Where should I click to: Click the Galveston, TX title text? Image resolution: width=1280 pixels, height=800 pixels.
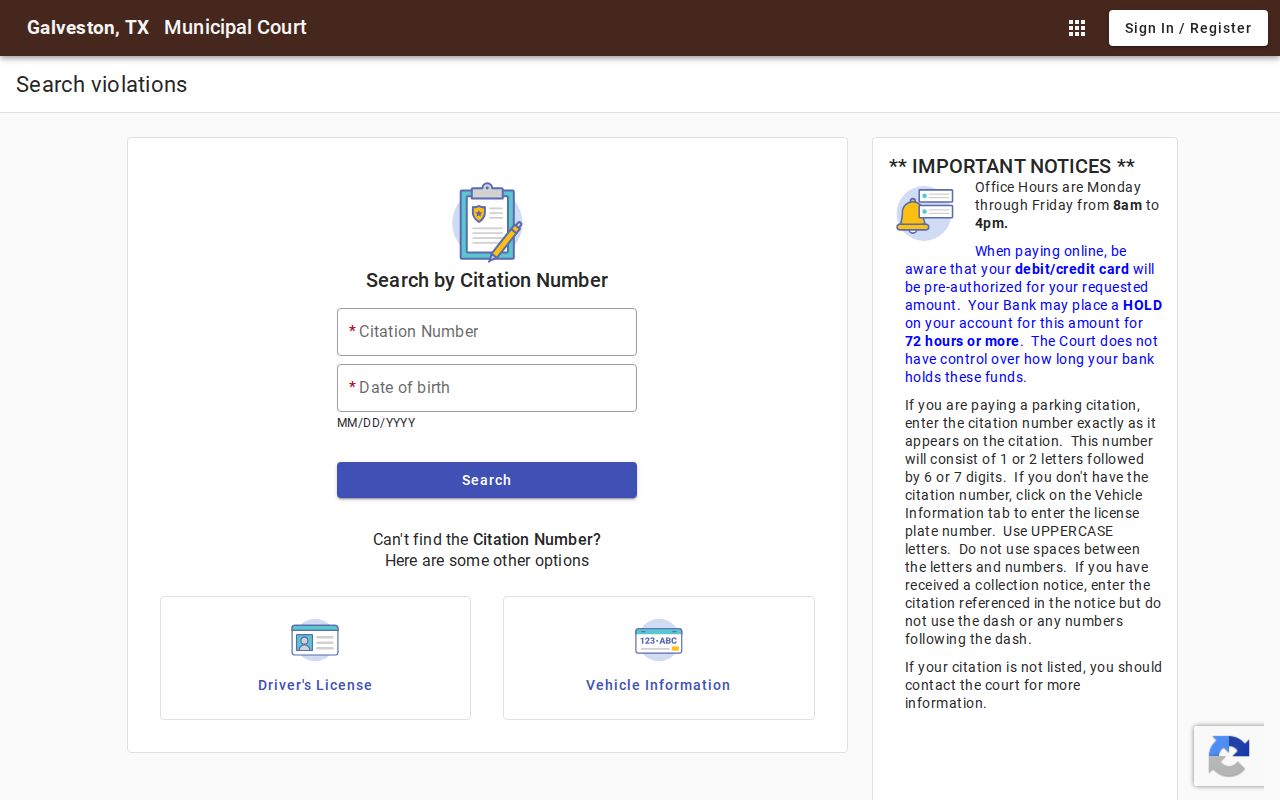click(88, 28)
